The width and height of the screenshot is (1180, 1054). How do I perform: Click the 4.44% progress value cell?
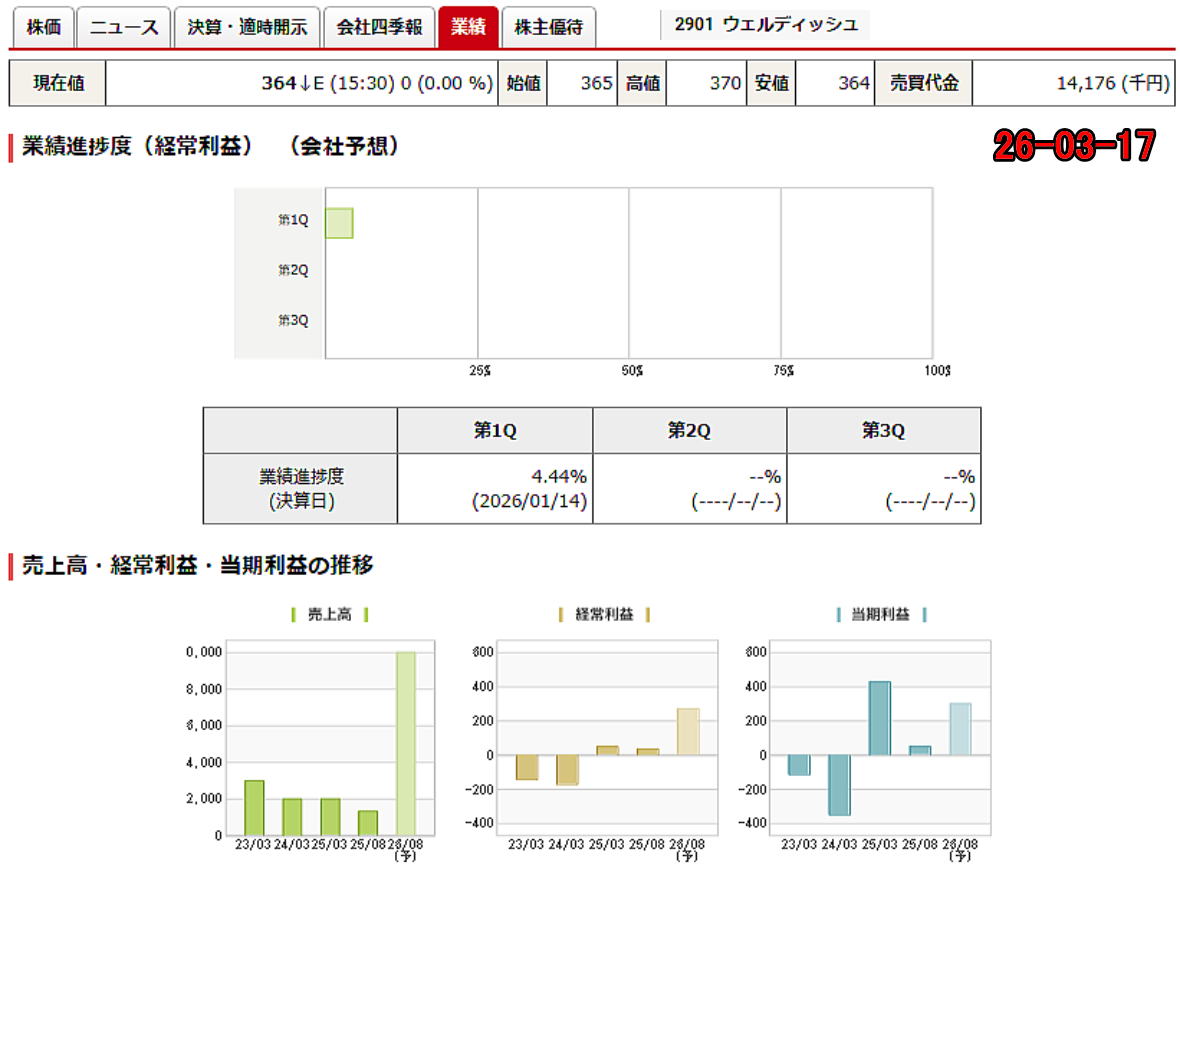[495, 489]
